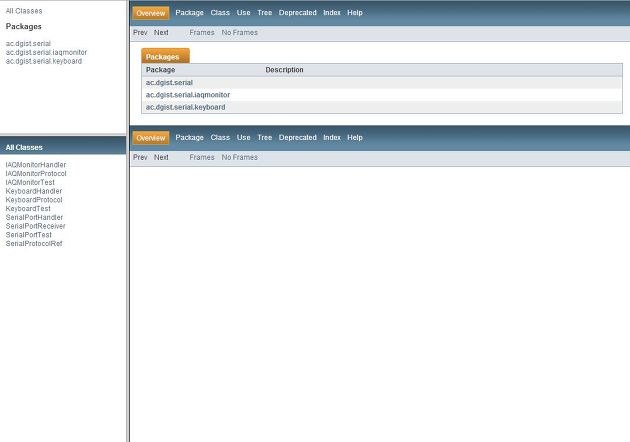
Task: Select Index in top navigation bar
Action: point(332,13)
